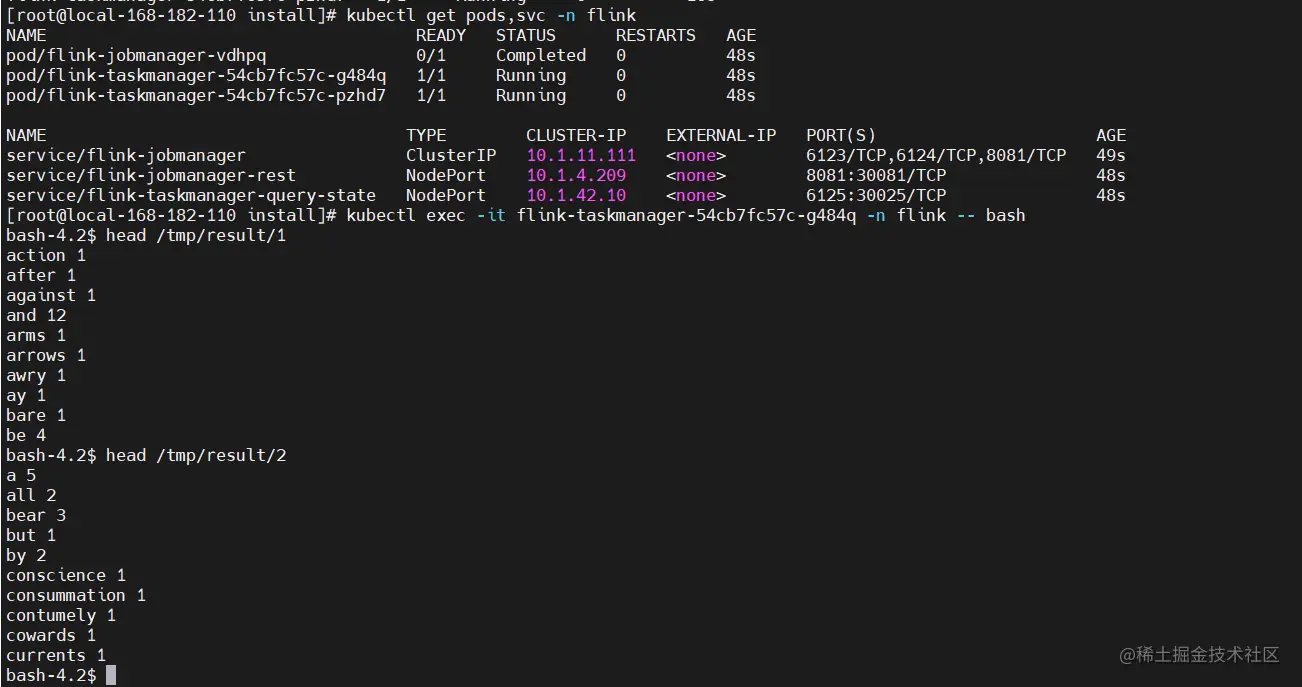Click the 'bare 1' output line
Viewport: 1302px width, 687px height.
(36, 416)
